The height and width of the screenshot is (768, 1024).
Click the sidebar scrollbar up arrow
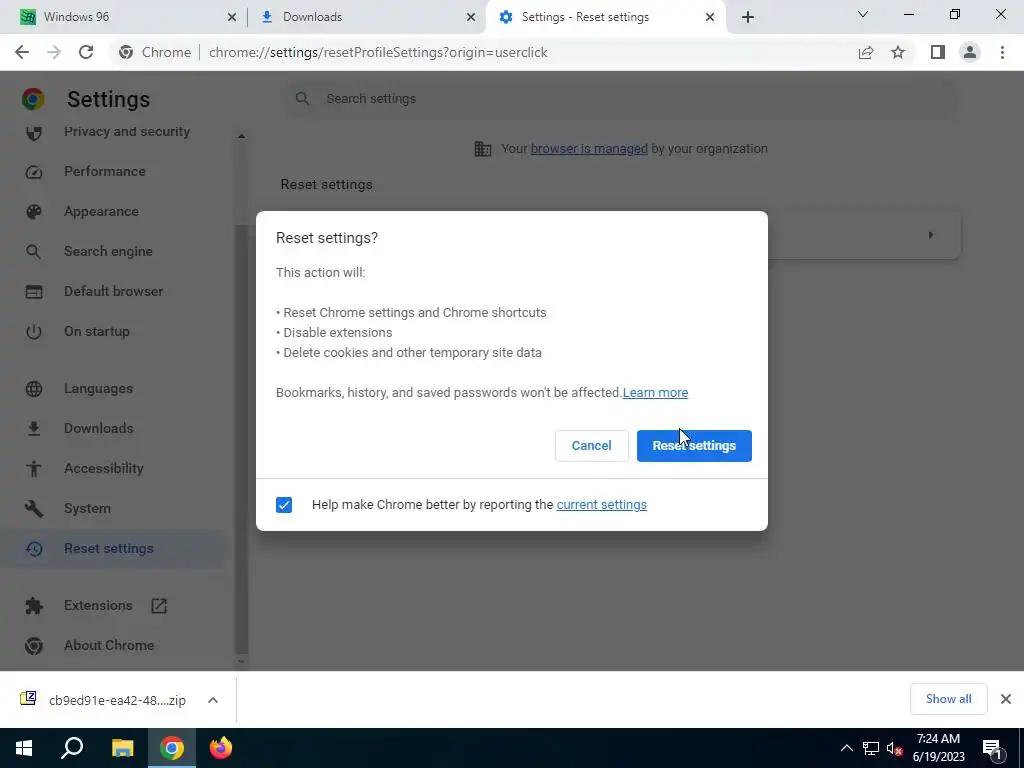[241, 136]
